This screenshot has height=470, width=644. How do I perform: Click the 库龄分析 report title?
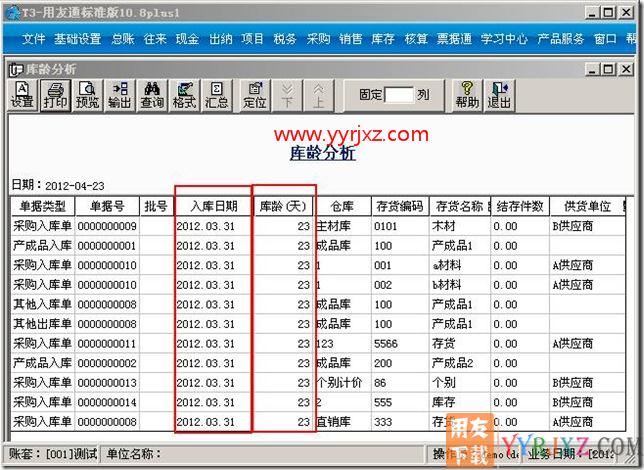click(322, 153)
